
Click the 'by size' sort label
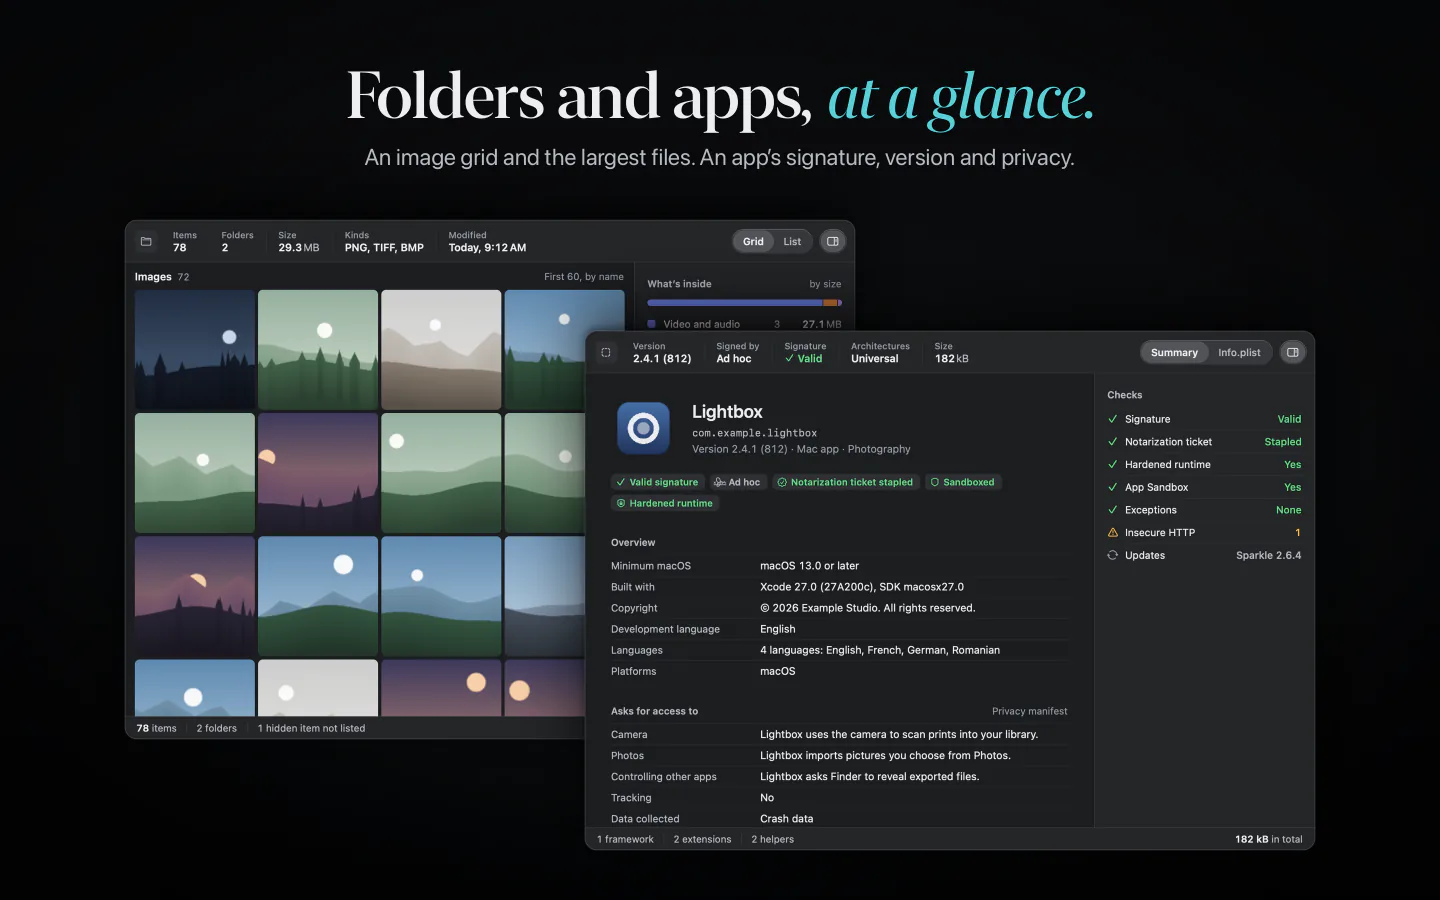click(825, 284)
